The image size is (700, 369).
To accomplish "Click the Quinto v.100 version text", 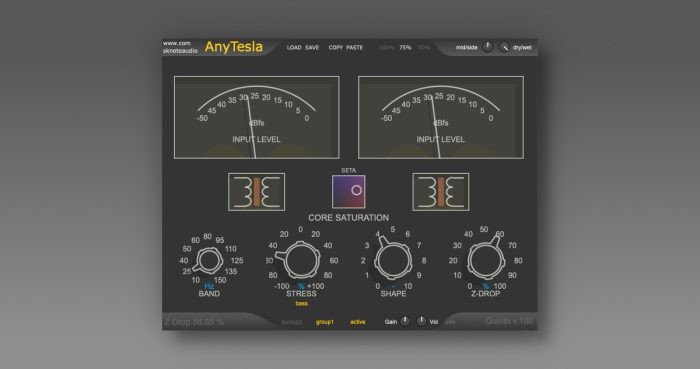I will (509, 321).
